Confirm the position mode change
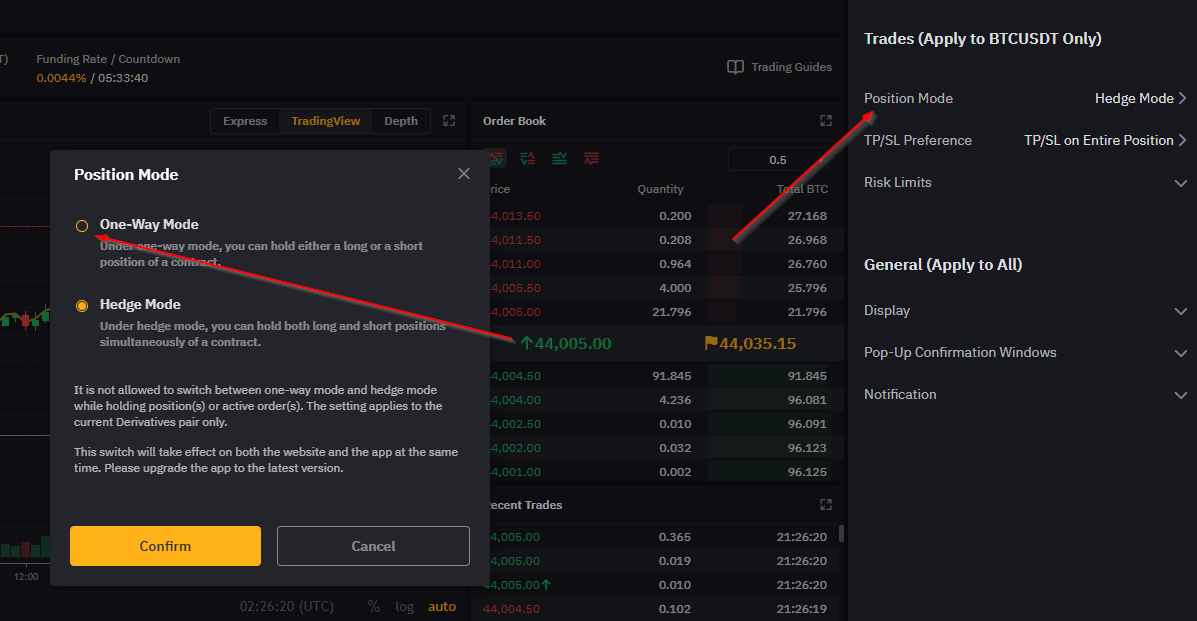Viewport: 1197px width, 621px height. 165,545
